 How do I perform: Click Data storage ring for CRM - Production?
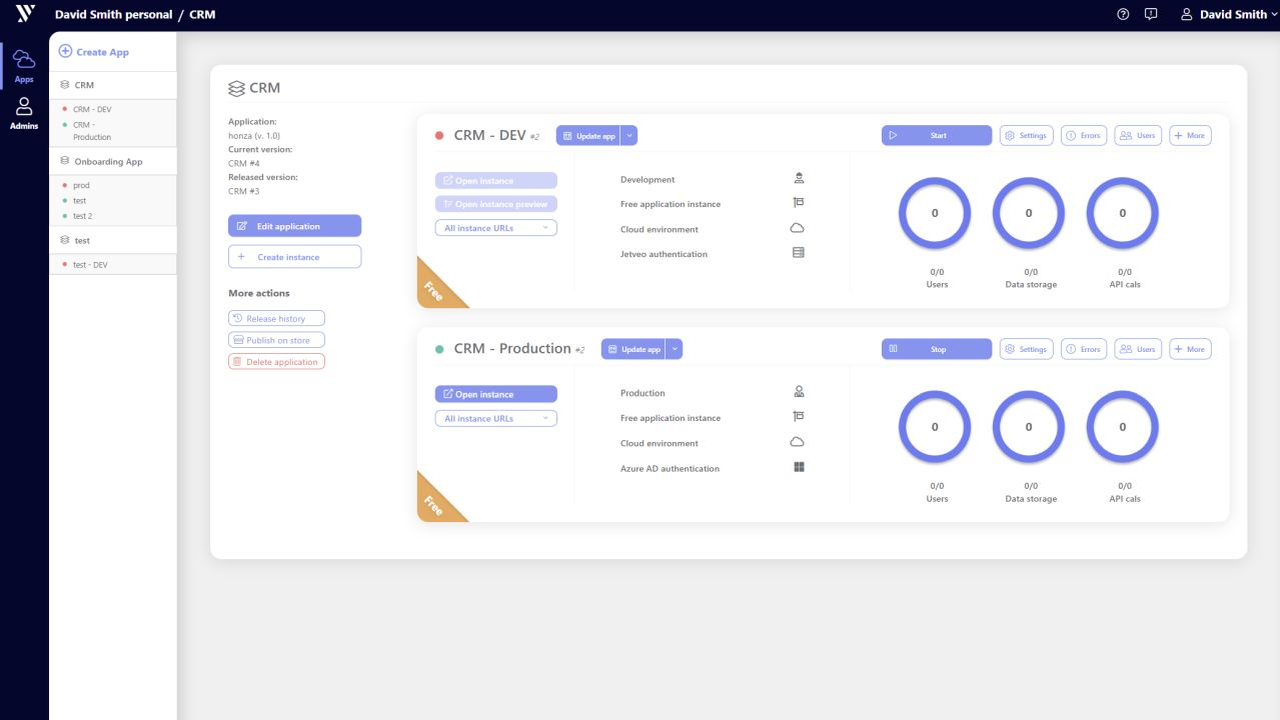1029,427
